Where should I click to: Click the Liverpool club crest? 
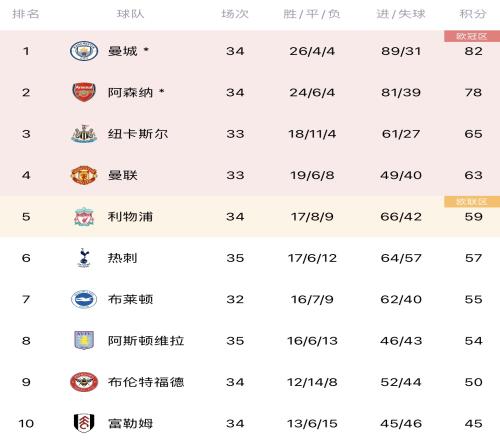pyautogui.click(x=84, y=217)
